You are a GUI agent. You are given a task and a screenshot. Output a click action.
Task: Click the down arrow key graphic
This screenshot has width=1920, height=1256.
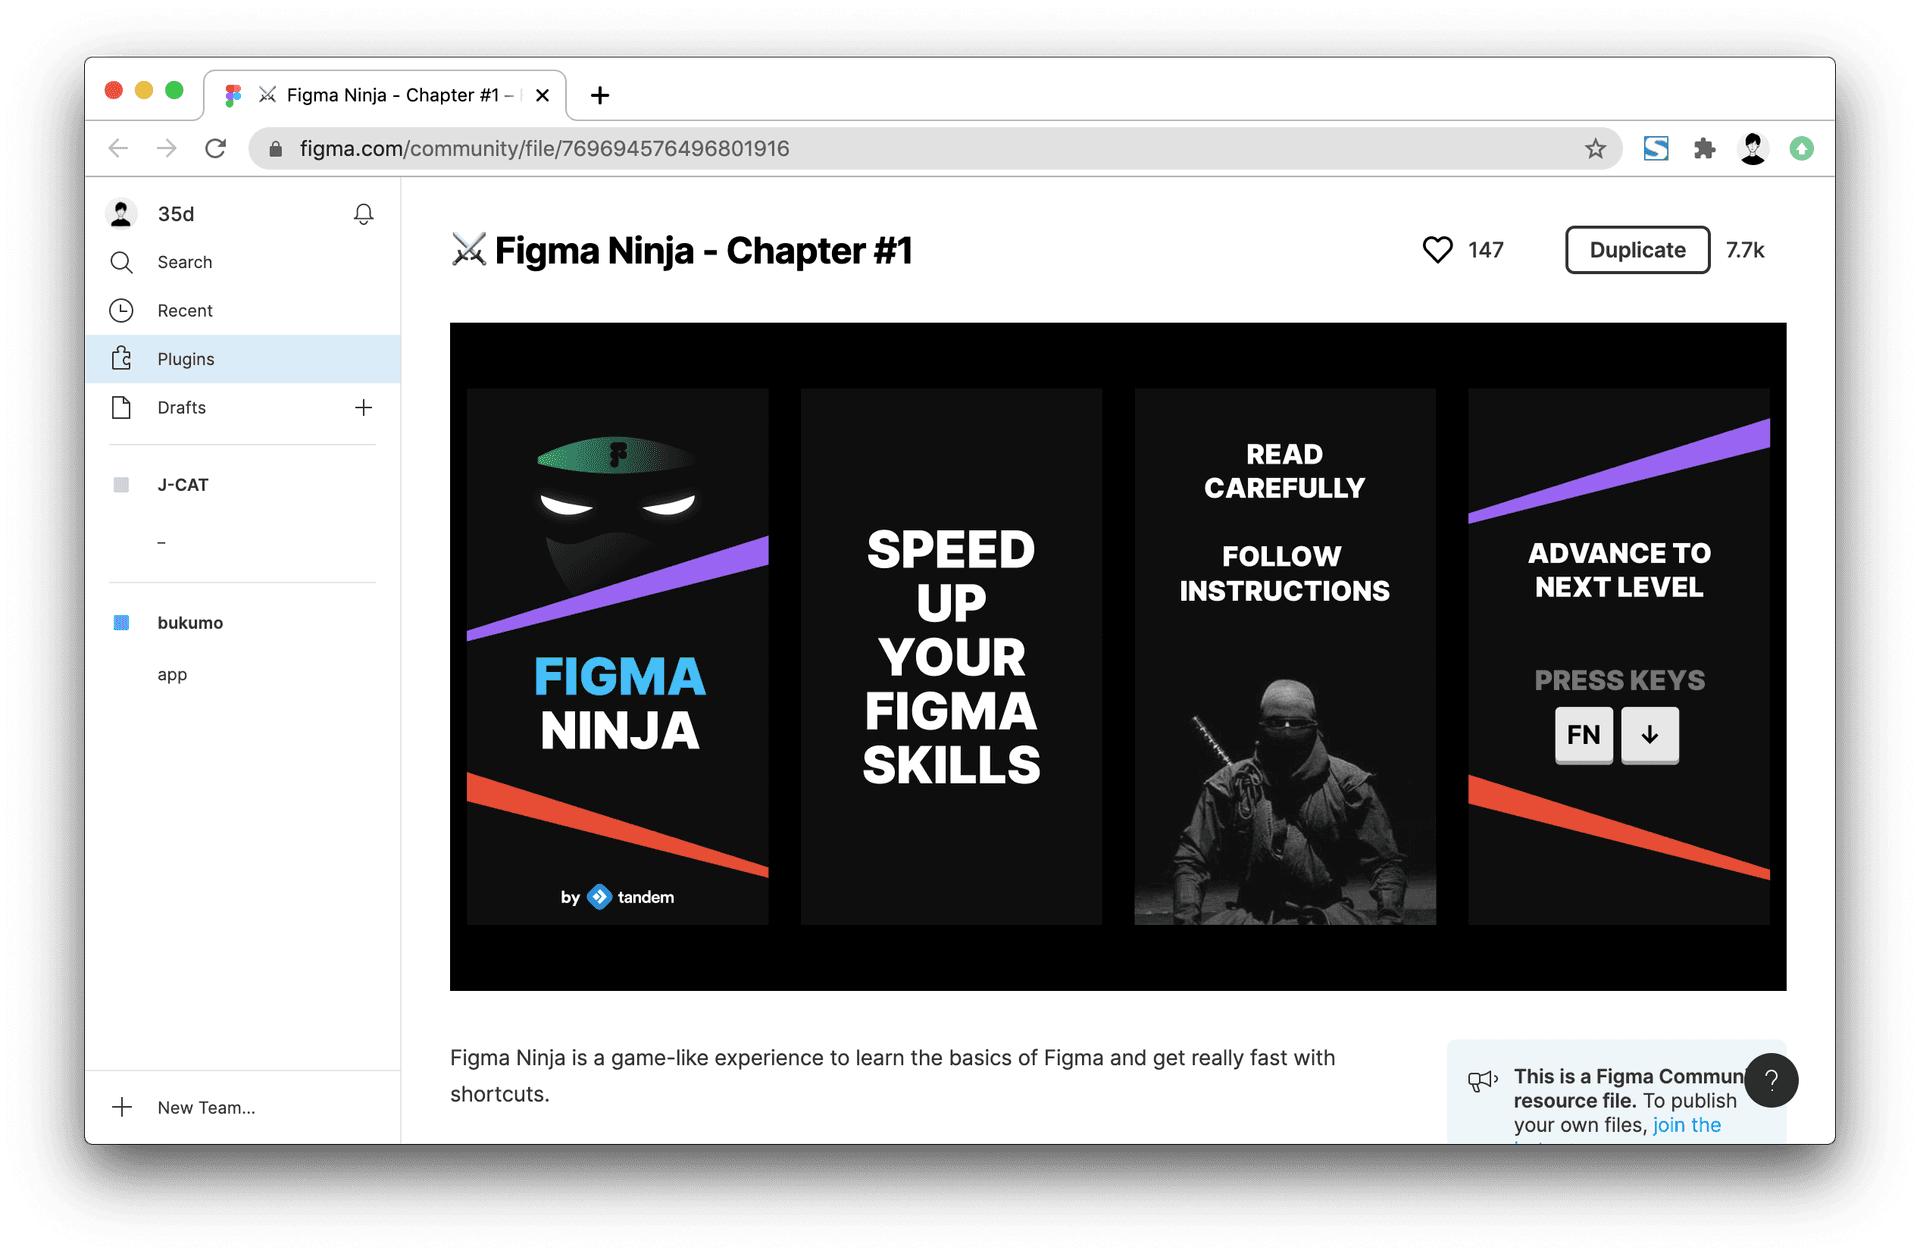pyautogui.click(x=1650, y=736)
